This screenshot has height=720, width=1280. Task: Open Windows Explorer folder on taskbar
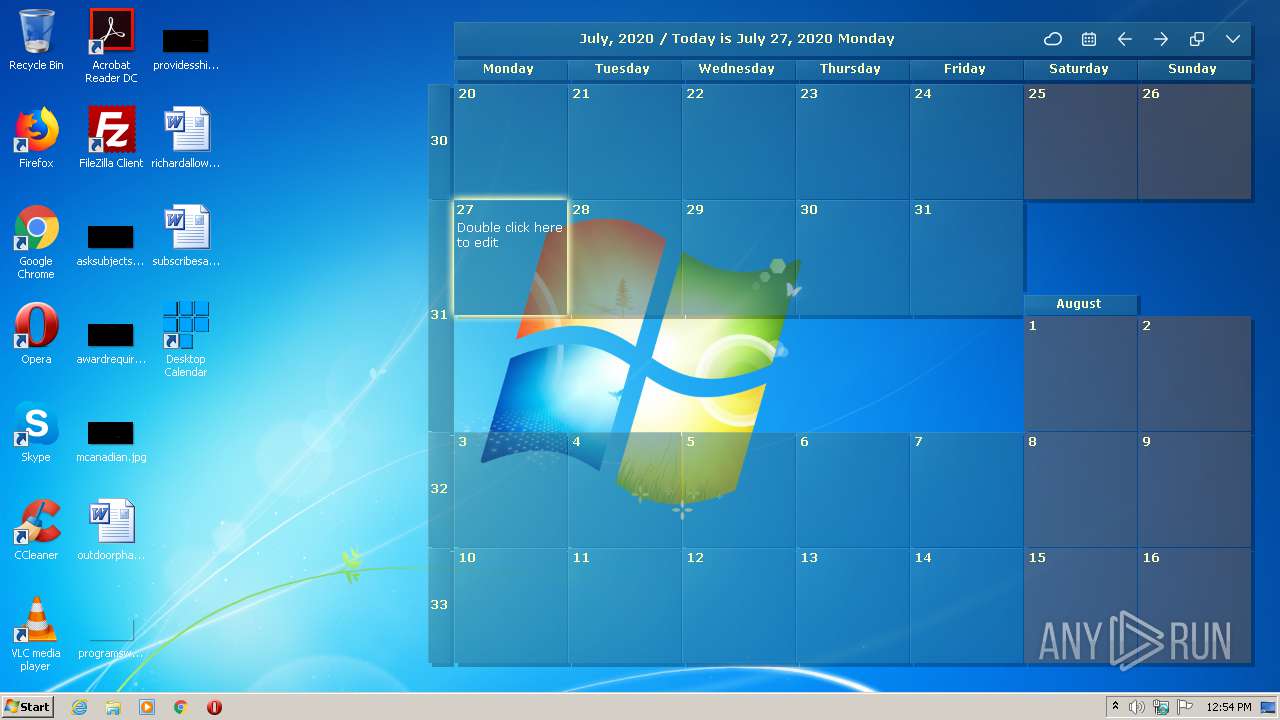113,707
